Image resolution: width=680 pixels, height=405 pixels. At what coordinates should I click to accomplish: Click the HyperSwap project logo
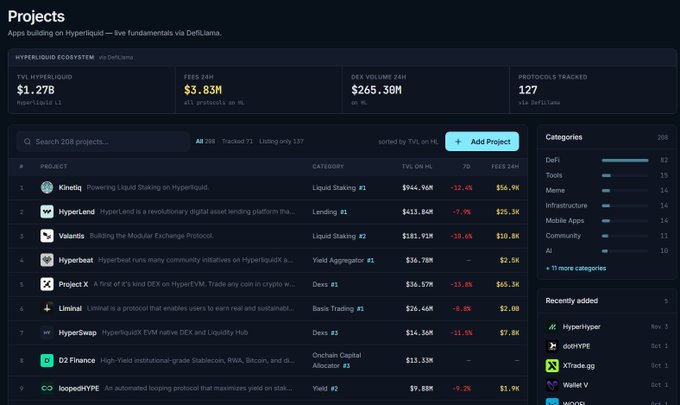point(47,333)
